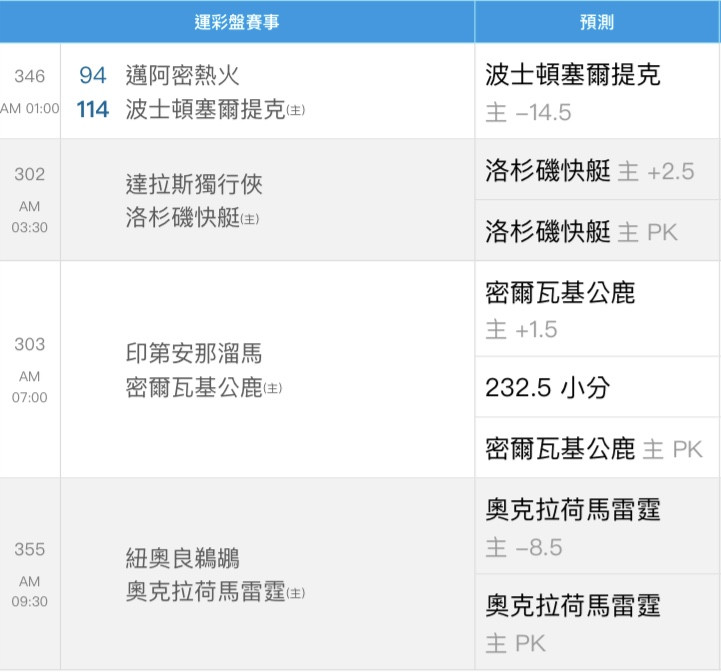Select prediction 洛杉磯快艇 主 +2.5
The image size is (721, 672).
597,170
